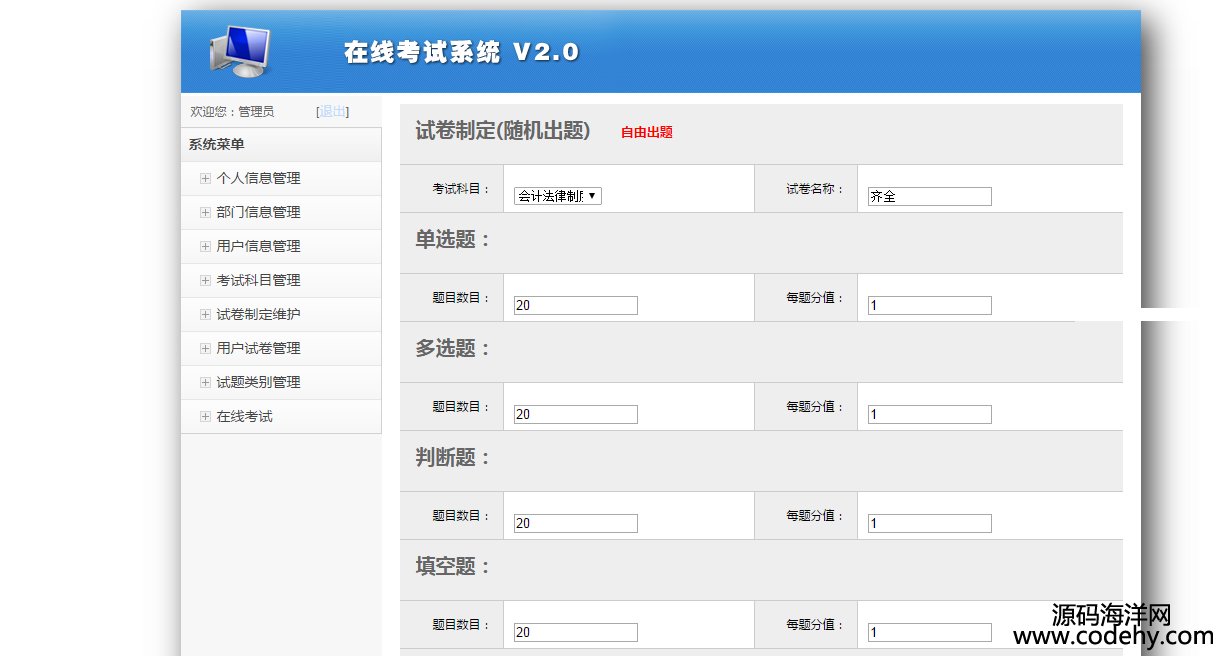Focus the 多选题 每题分值 input field
Image resolution: width=1218 pixels, height=656 pixels.
tap(929, 415)
